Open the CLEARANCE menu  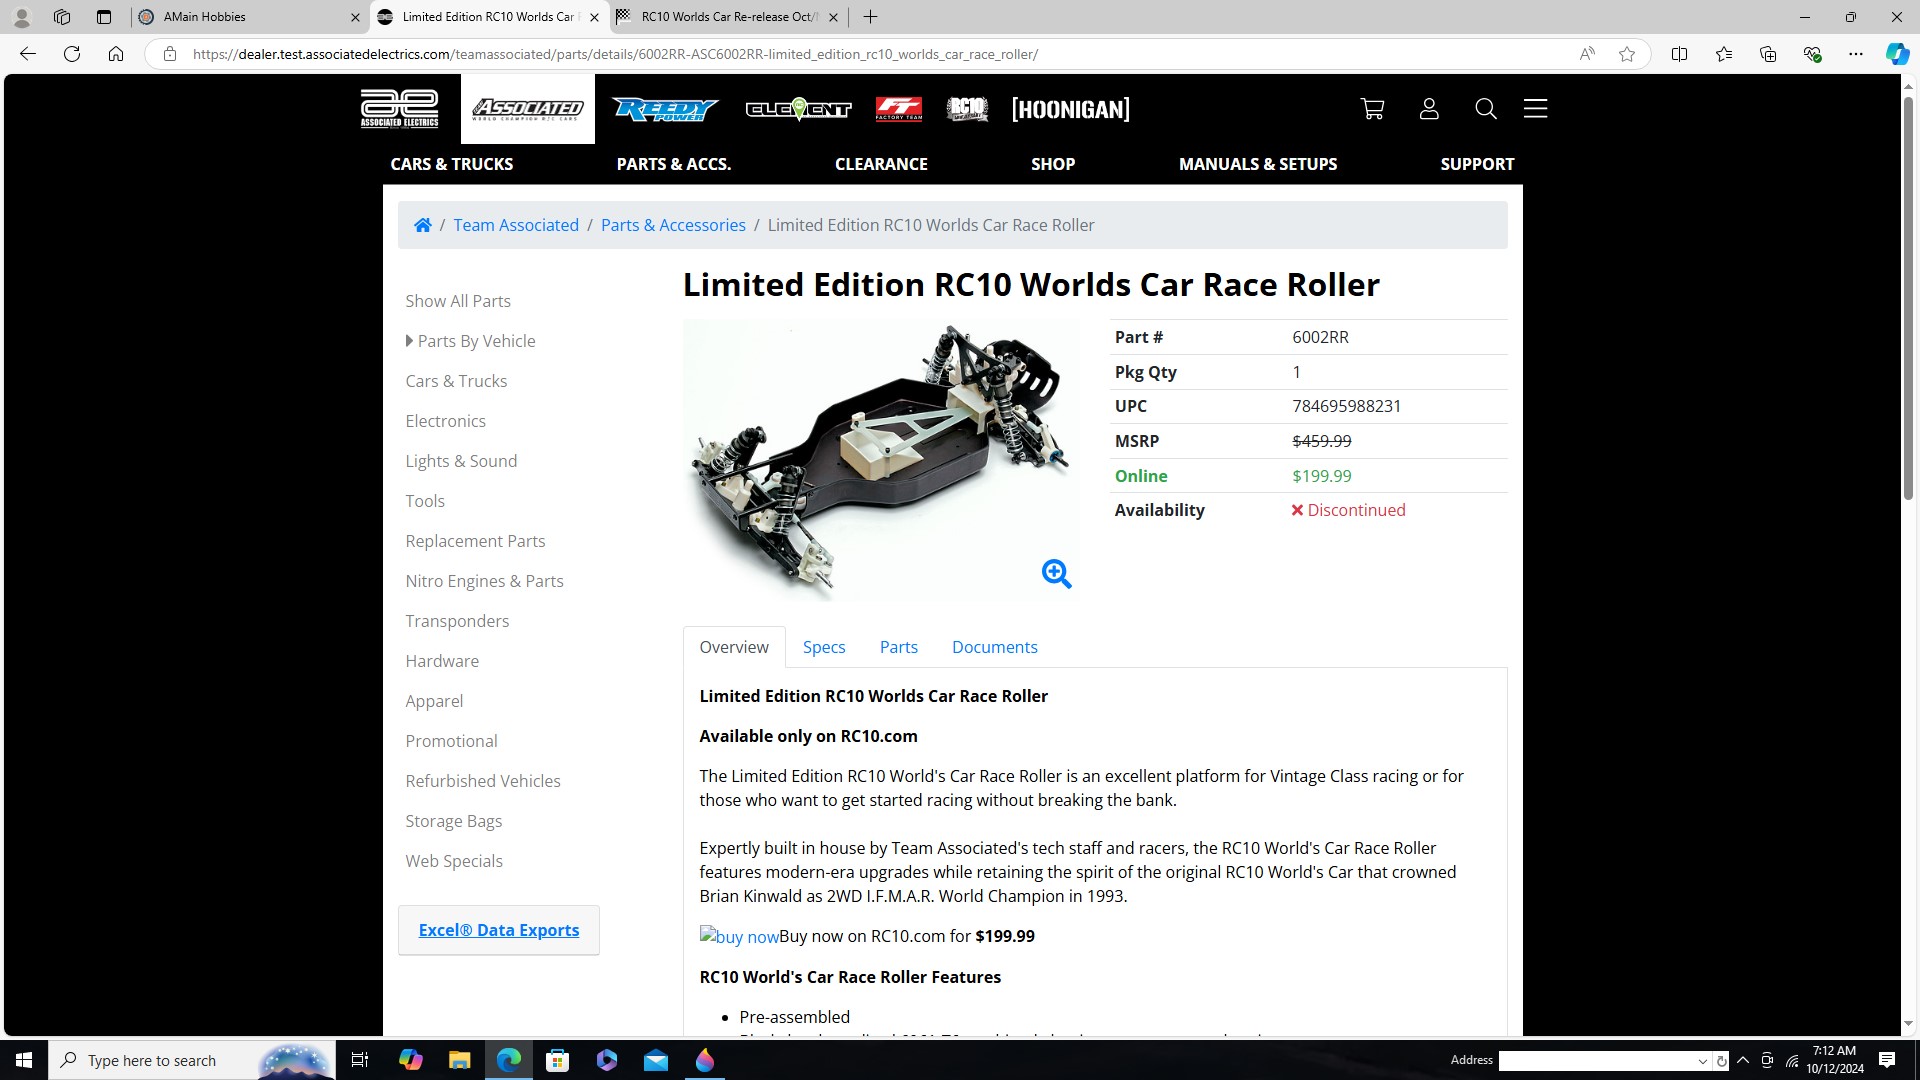pos(881,164)
